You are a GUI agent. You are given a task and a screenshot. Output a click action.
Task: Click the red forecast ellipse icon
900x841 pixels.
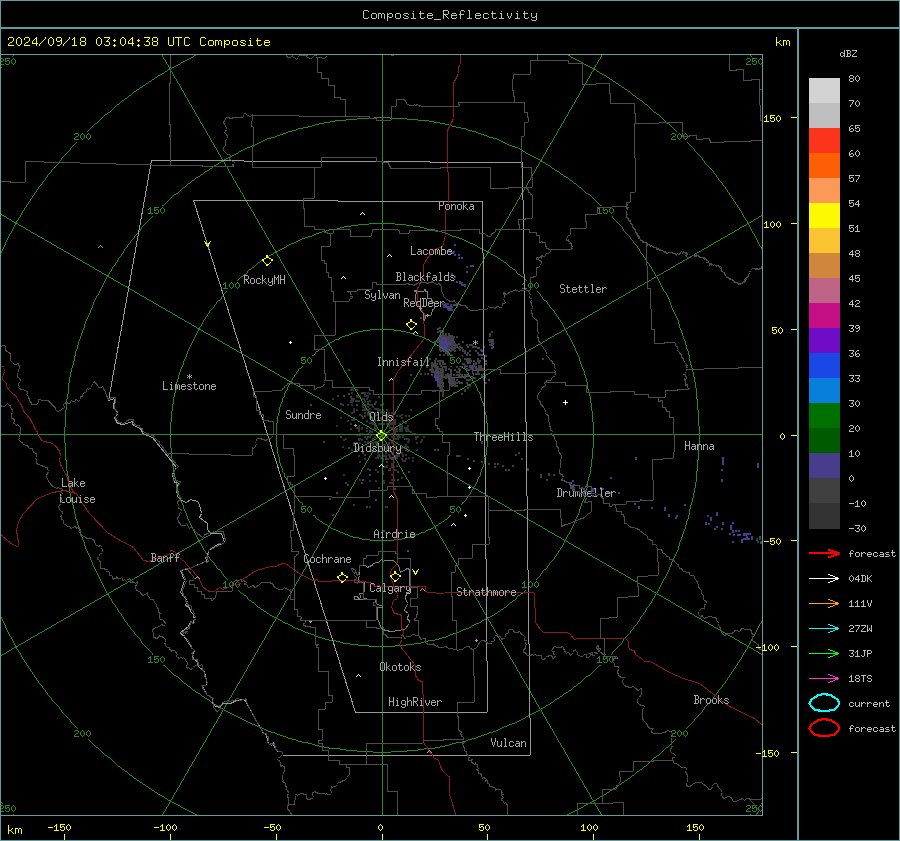pos(824,728)
